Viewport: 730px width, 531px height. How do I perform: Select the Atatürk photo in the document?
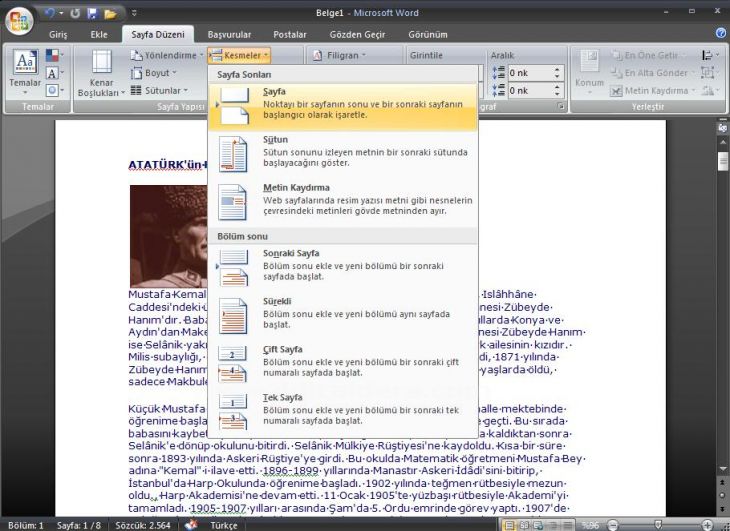(168, 236)
